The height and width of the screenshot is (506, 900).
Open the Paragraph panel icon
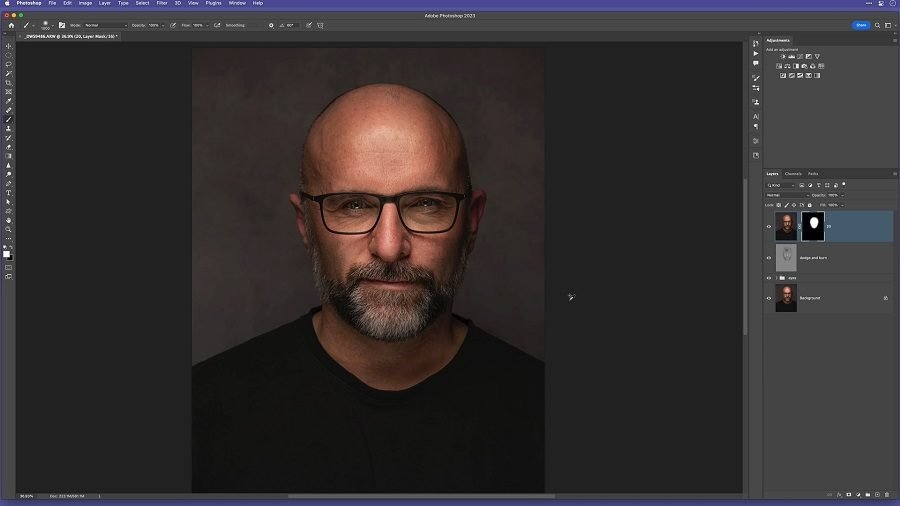pos(756,126)
